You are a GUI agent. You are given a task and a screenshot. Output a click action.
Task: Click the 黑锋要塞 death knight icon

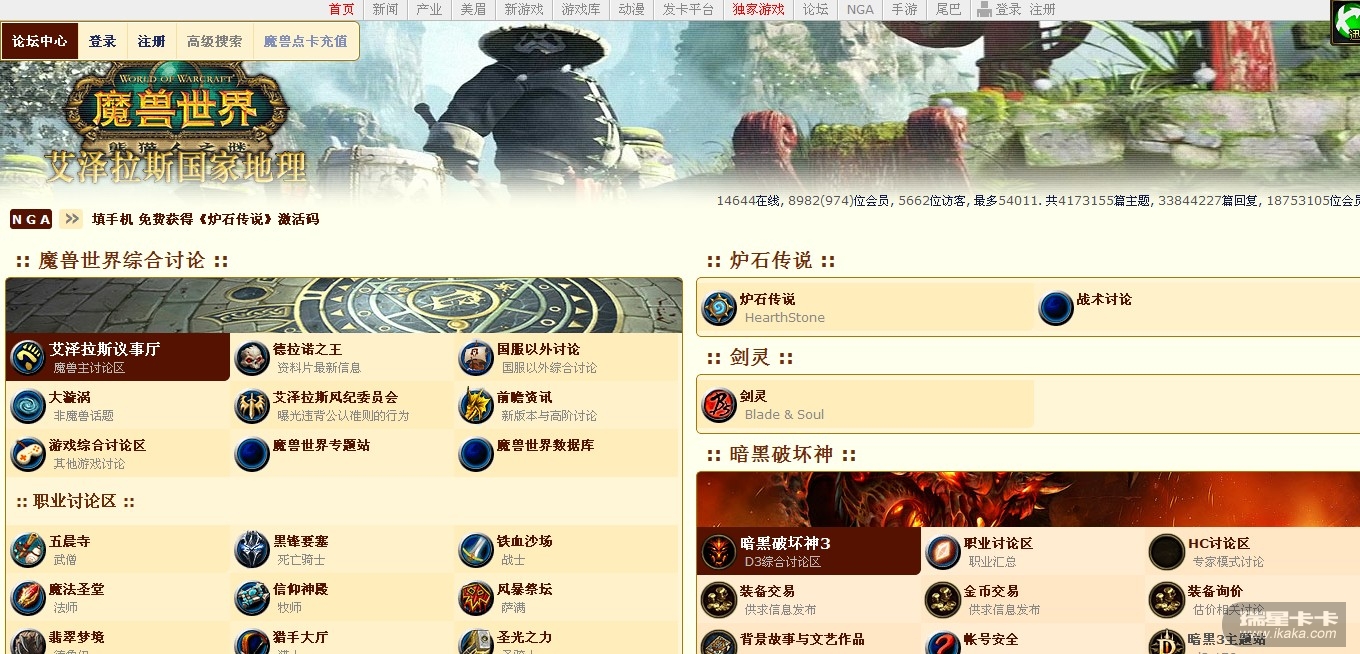(x=252, y=549)
